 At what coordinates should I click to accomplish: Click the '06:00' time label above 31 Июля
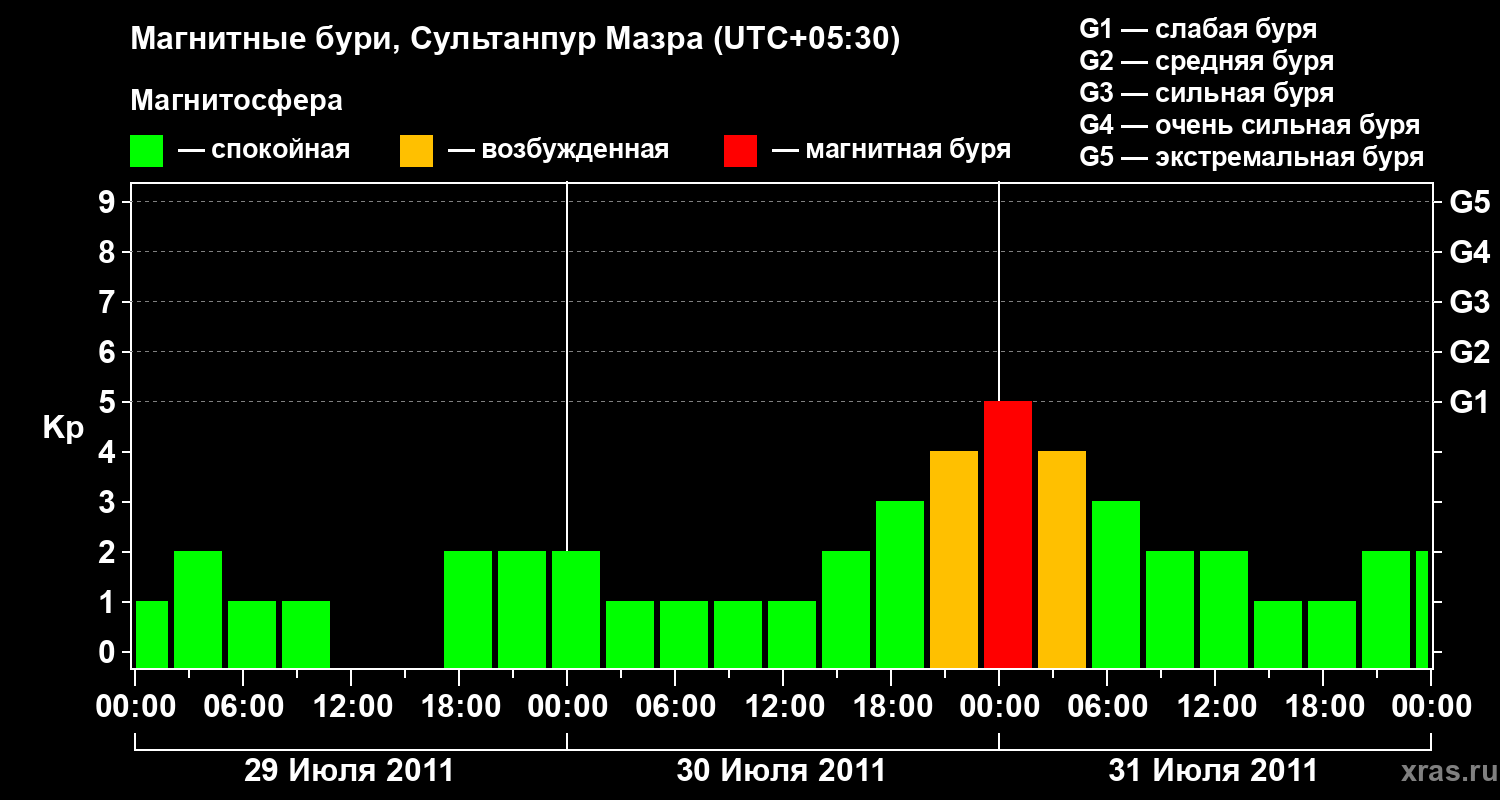click(1107, 707)
